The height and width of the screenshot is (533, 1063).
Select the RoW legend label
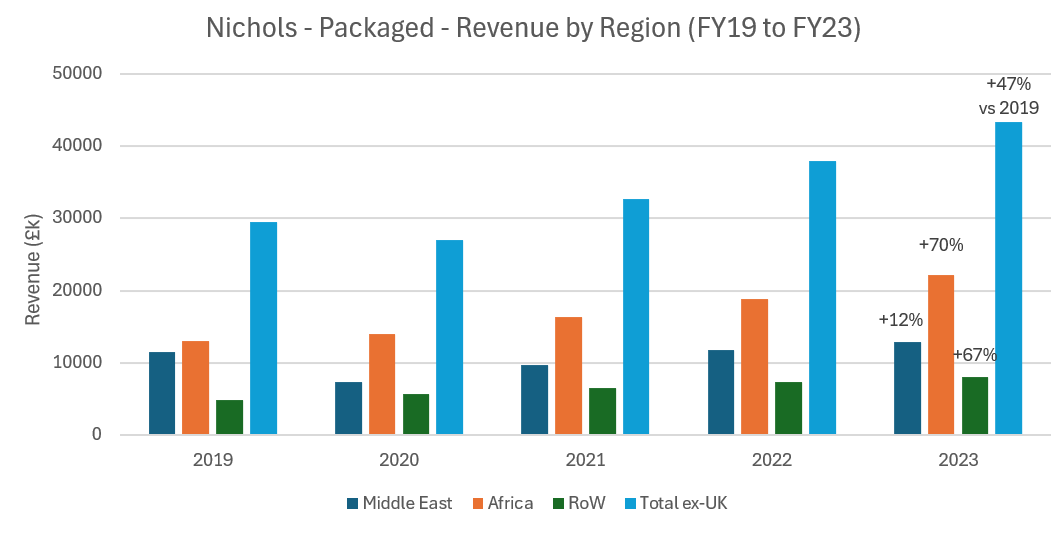[x=587, y=503]
